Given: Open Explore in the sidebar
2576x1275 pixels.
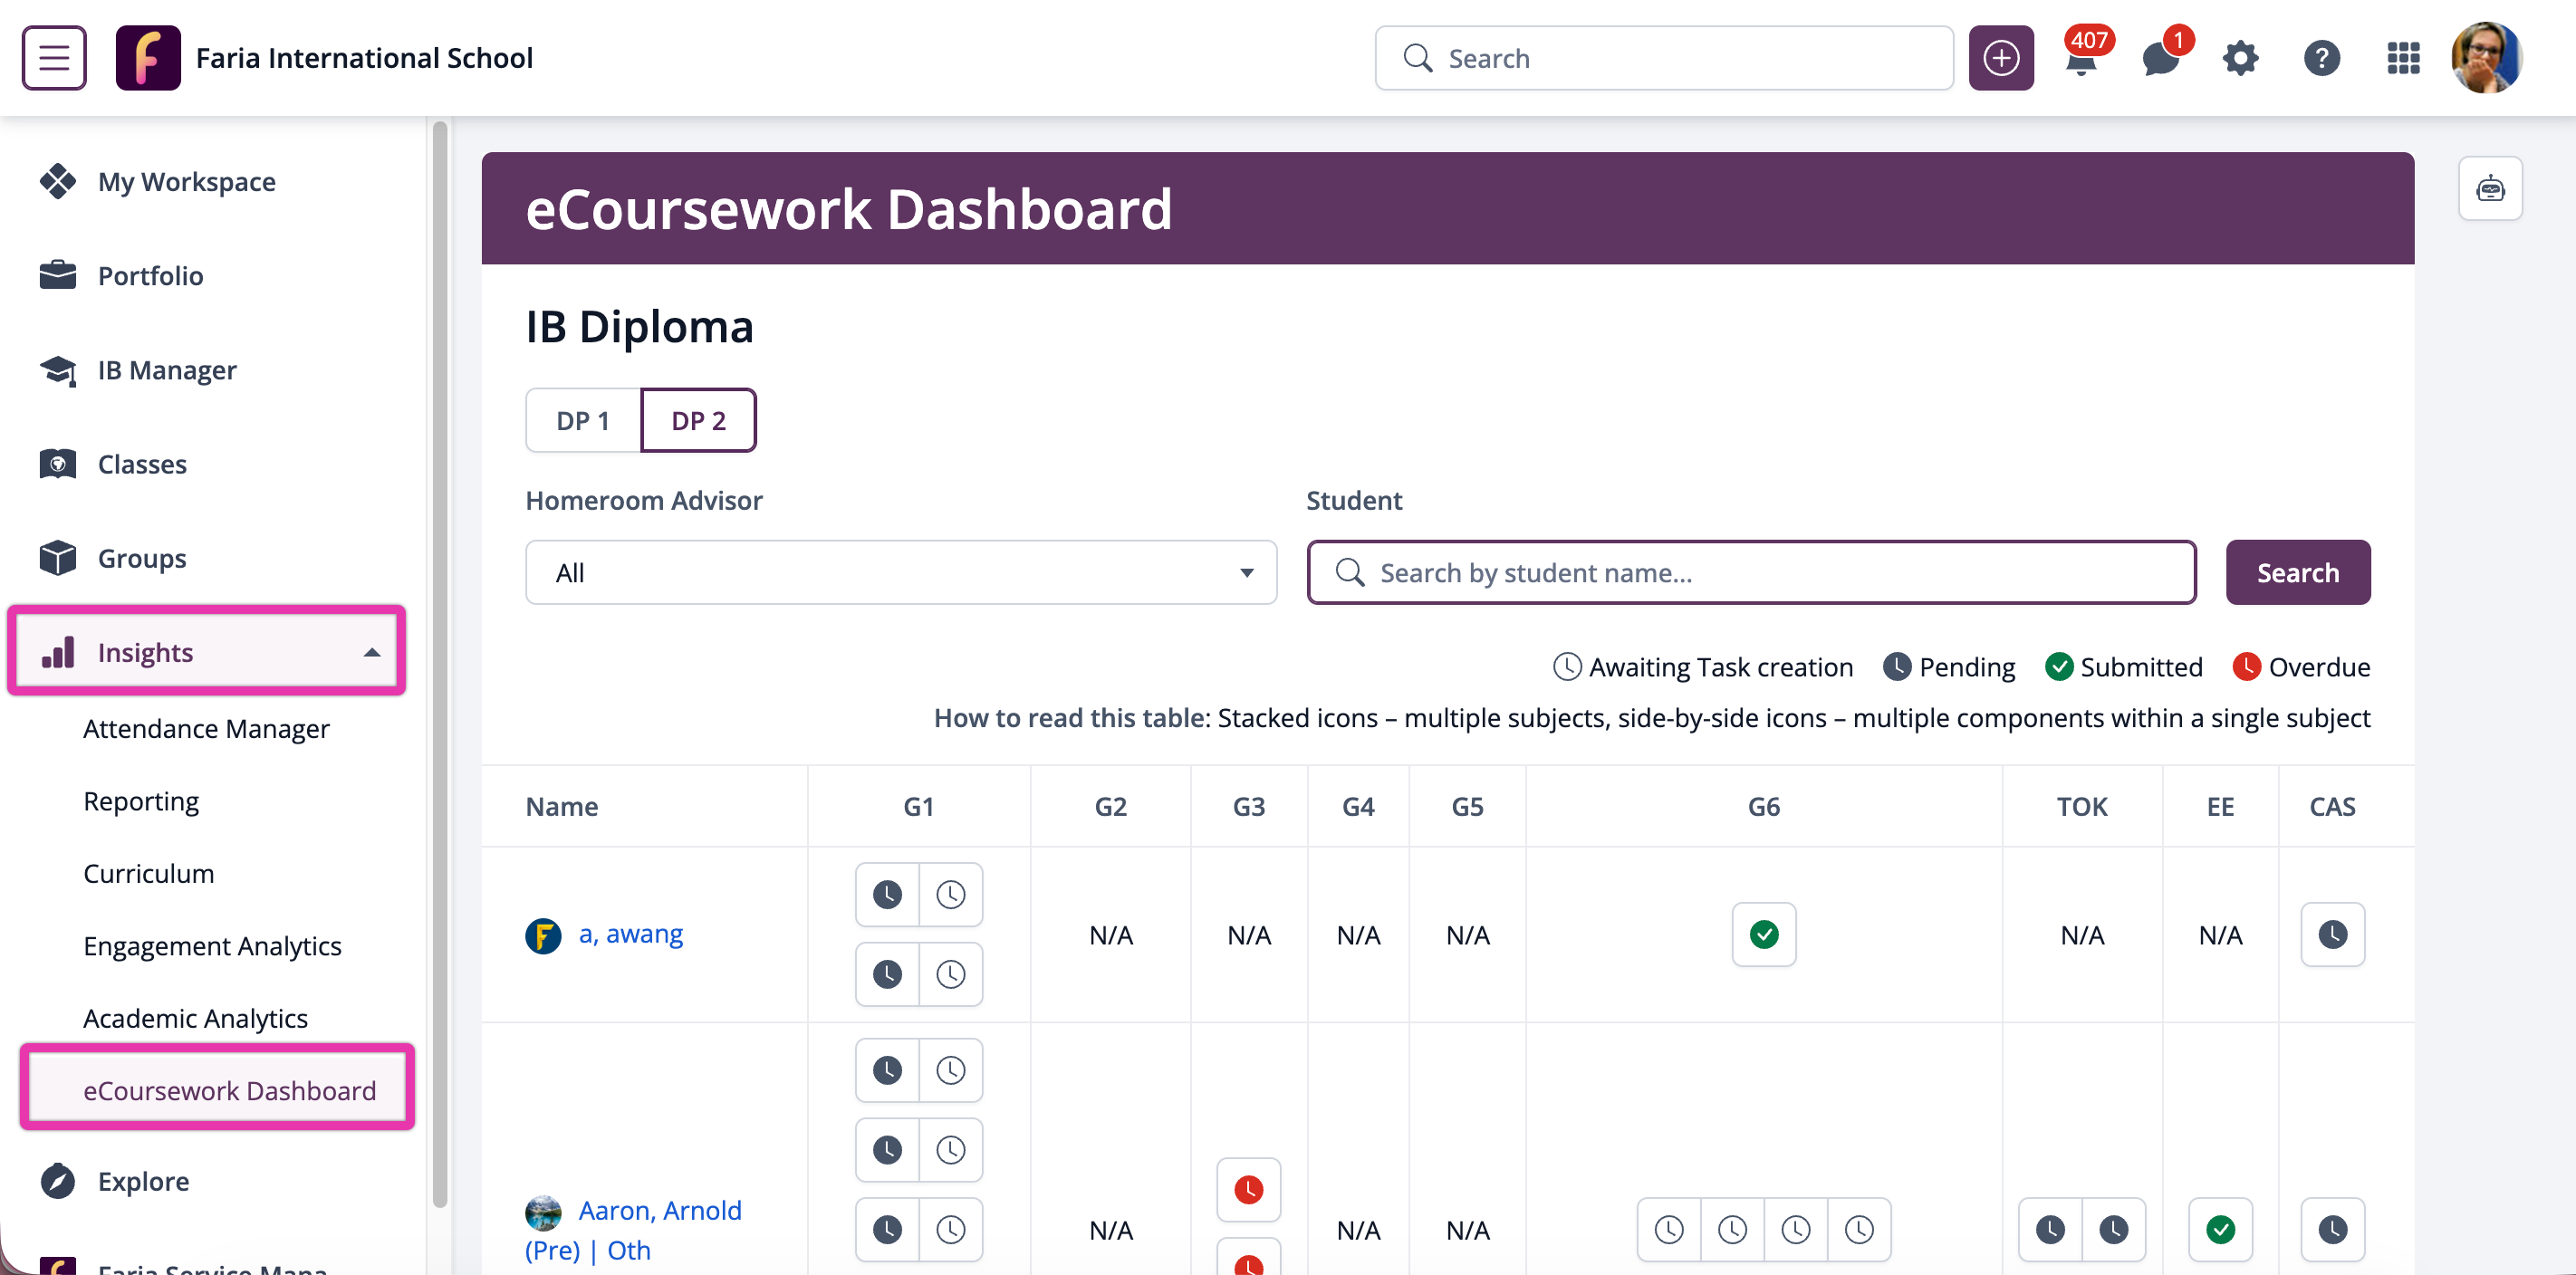Looking at the screenshot, I should tap(142, 1181).
